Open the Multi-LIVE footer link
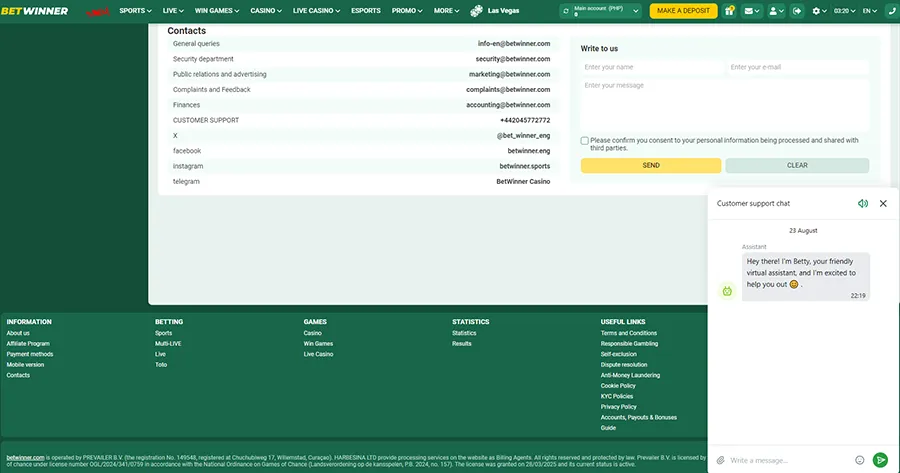 168,344
